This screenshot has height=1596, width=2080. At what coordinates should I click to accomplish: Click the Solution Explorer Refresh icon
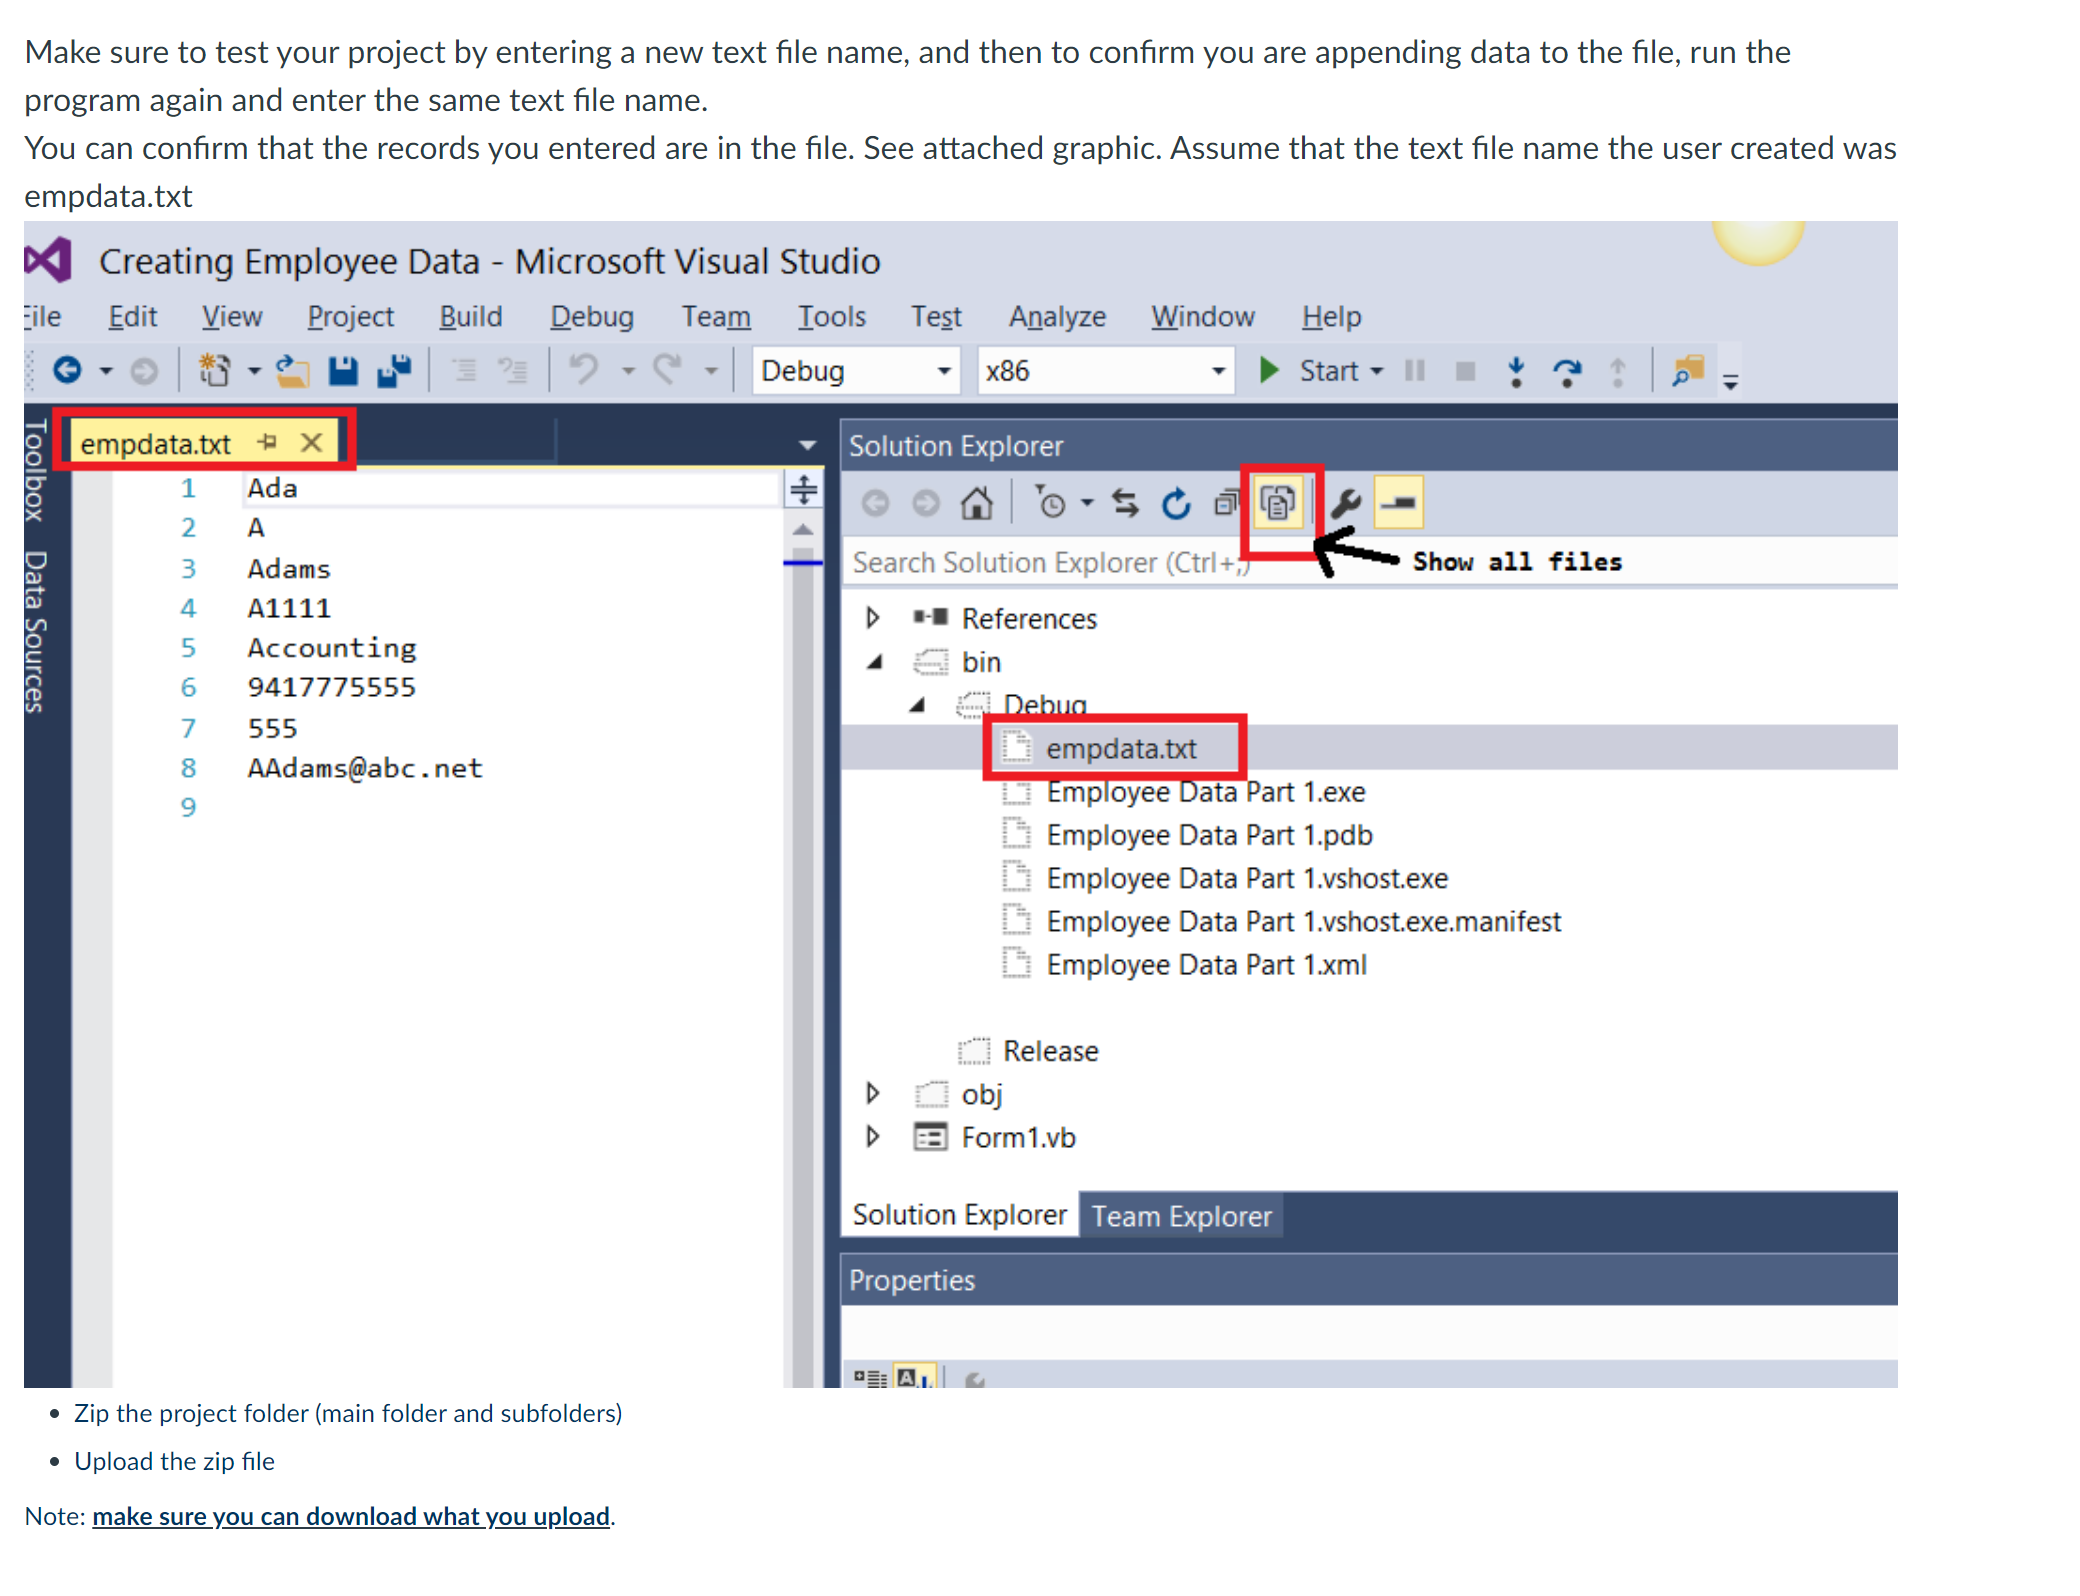coord(1176,503)
